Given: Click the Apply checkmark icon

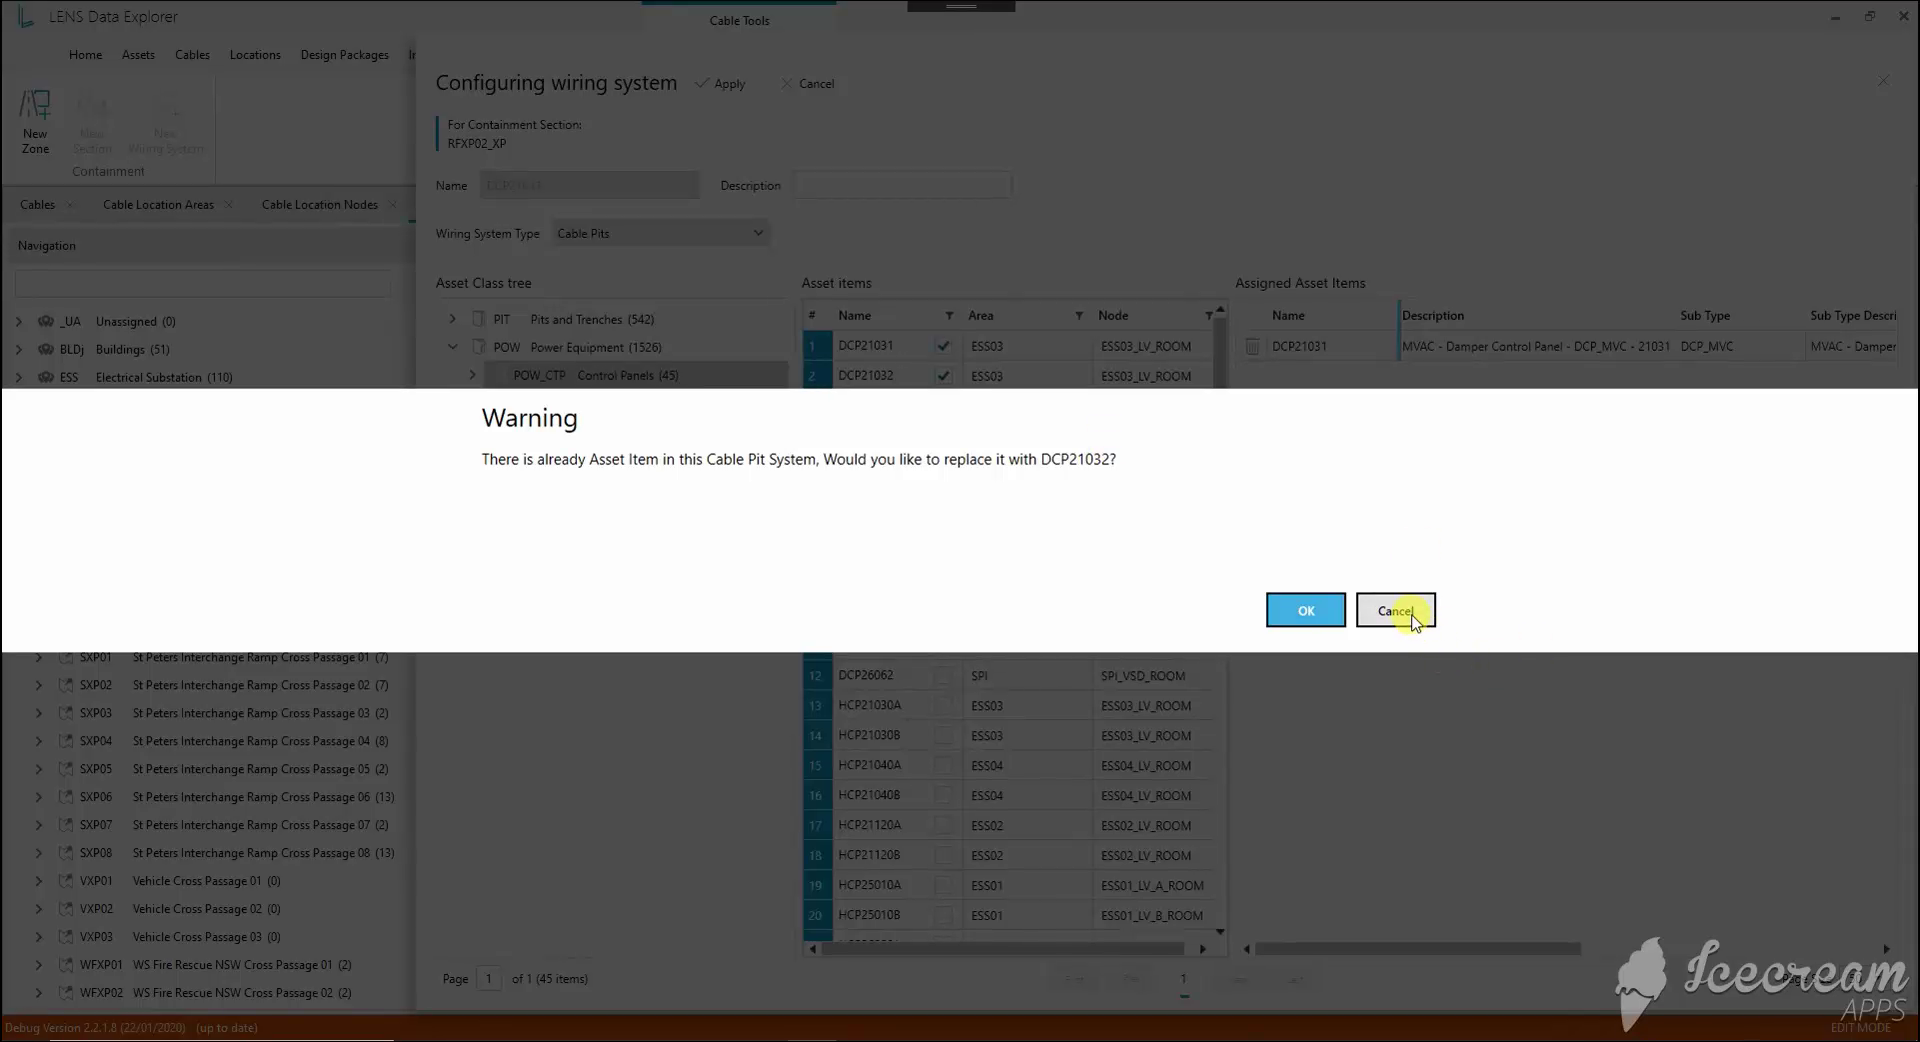Looking at the screenshot, I should point(702,83).
